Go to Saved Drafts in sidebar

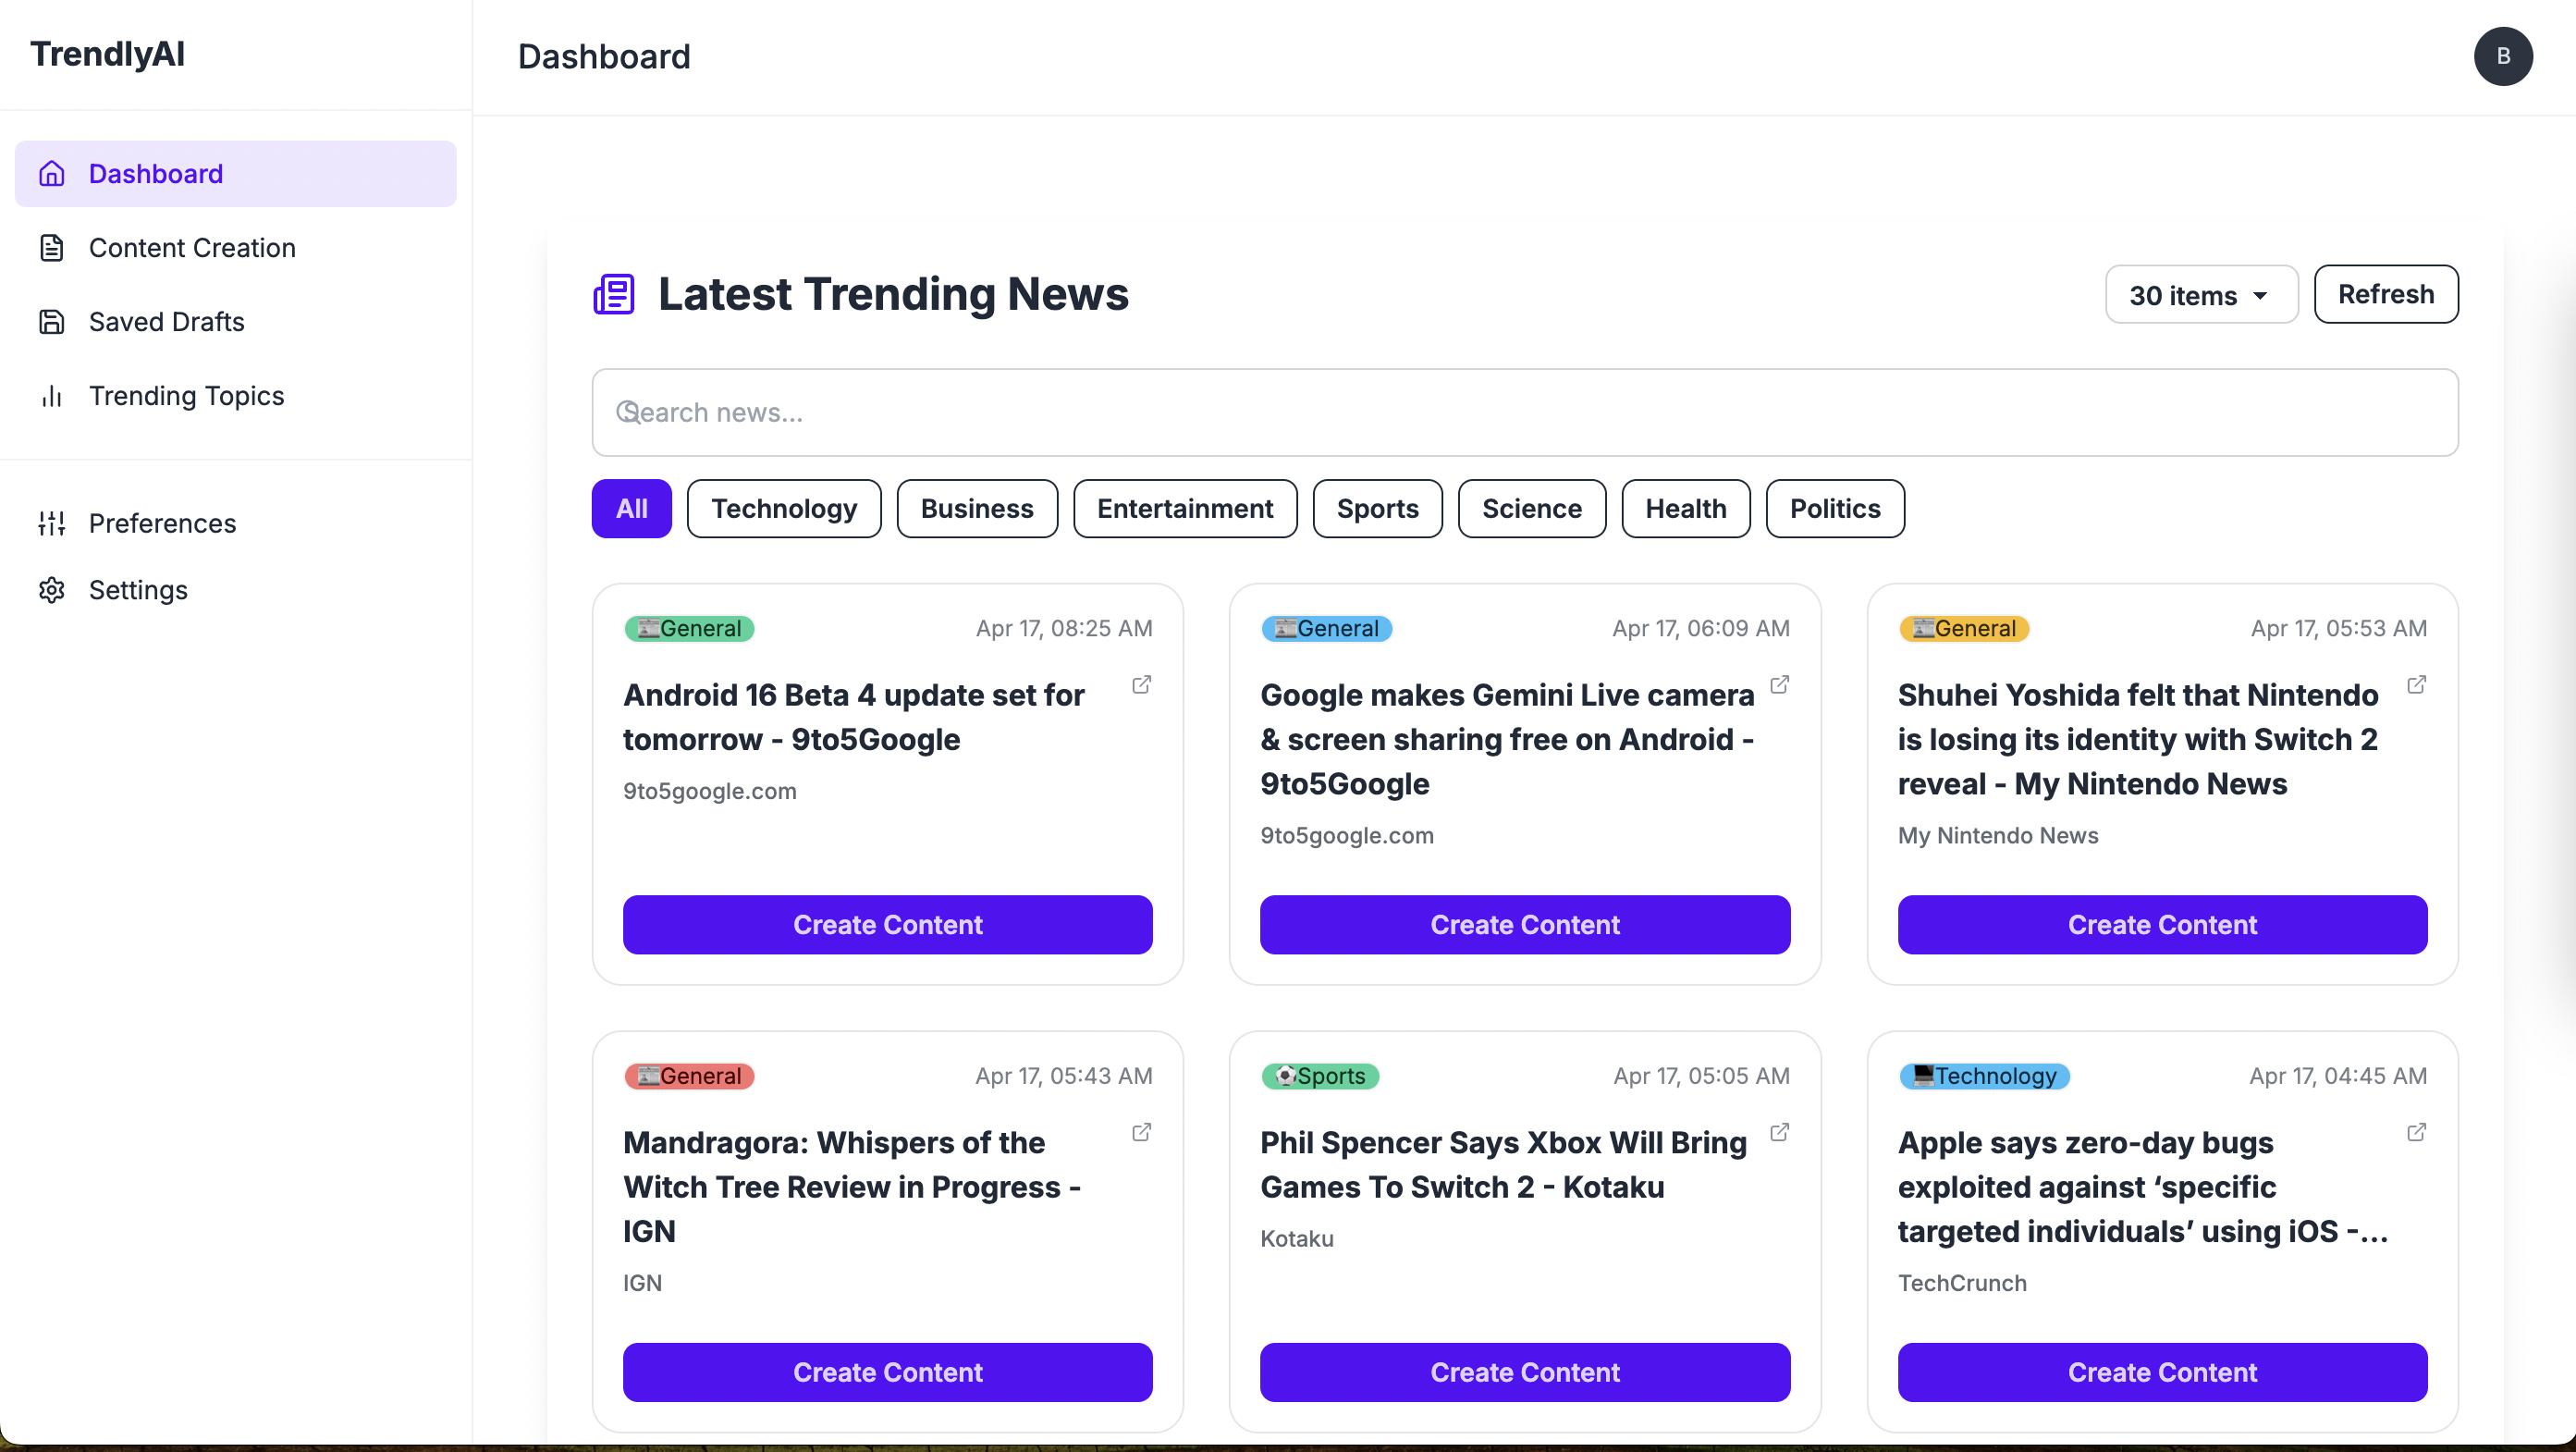(166, 322)
